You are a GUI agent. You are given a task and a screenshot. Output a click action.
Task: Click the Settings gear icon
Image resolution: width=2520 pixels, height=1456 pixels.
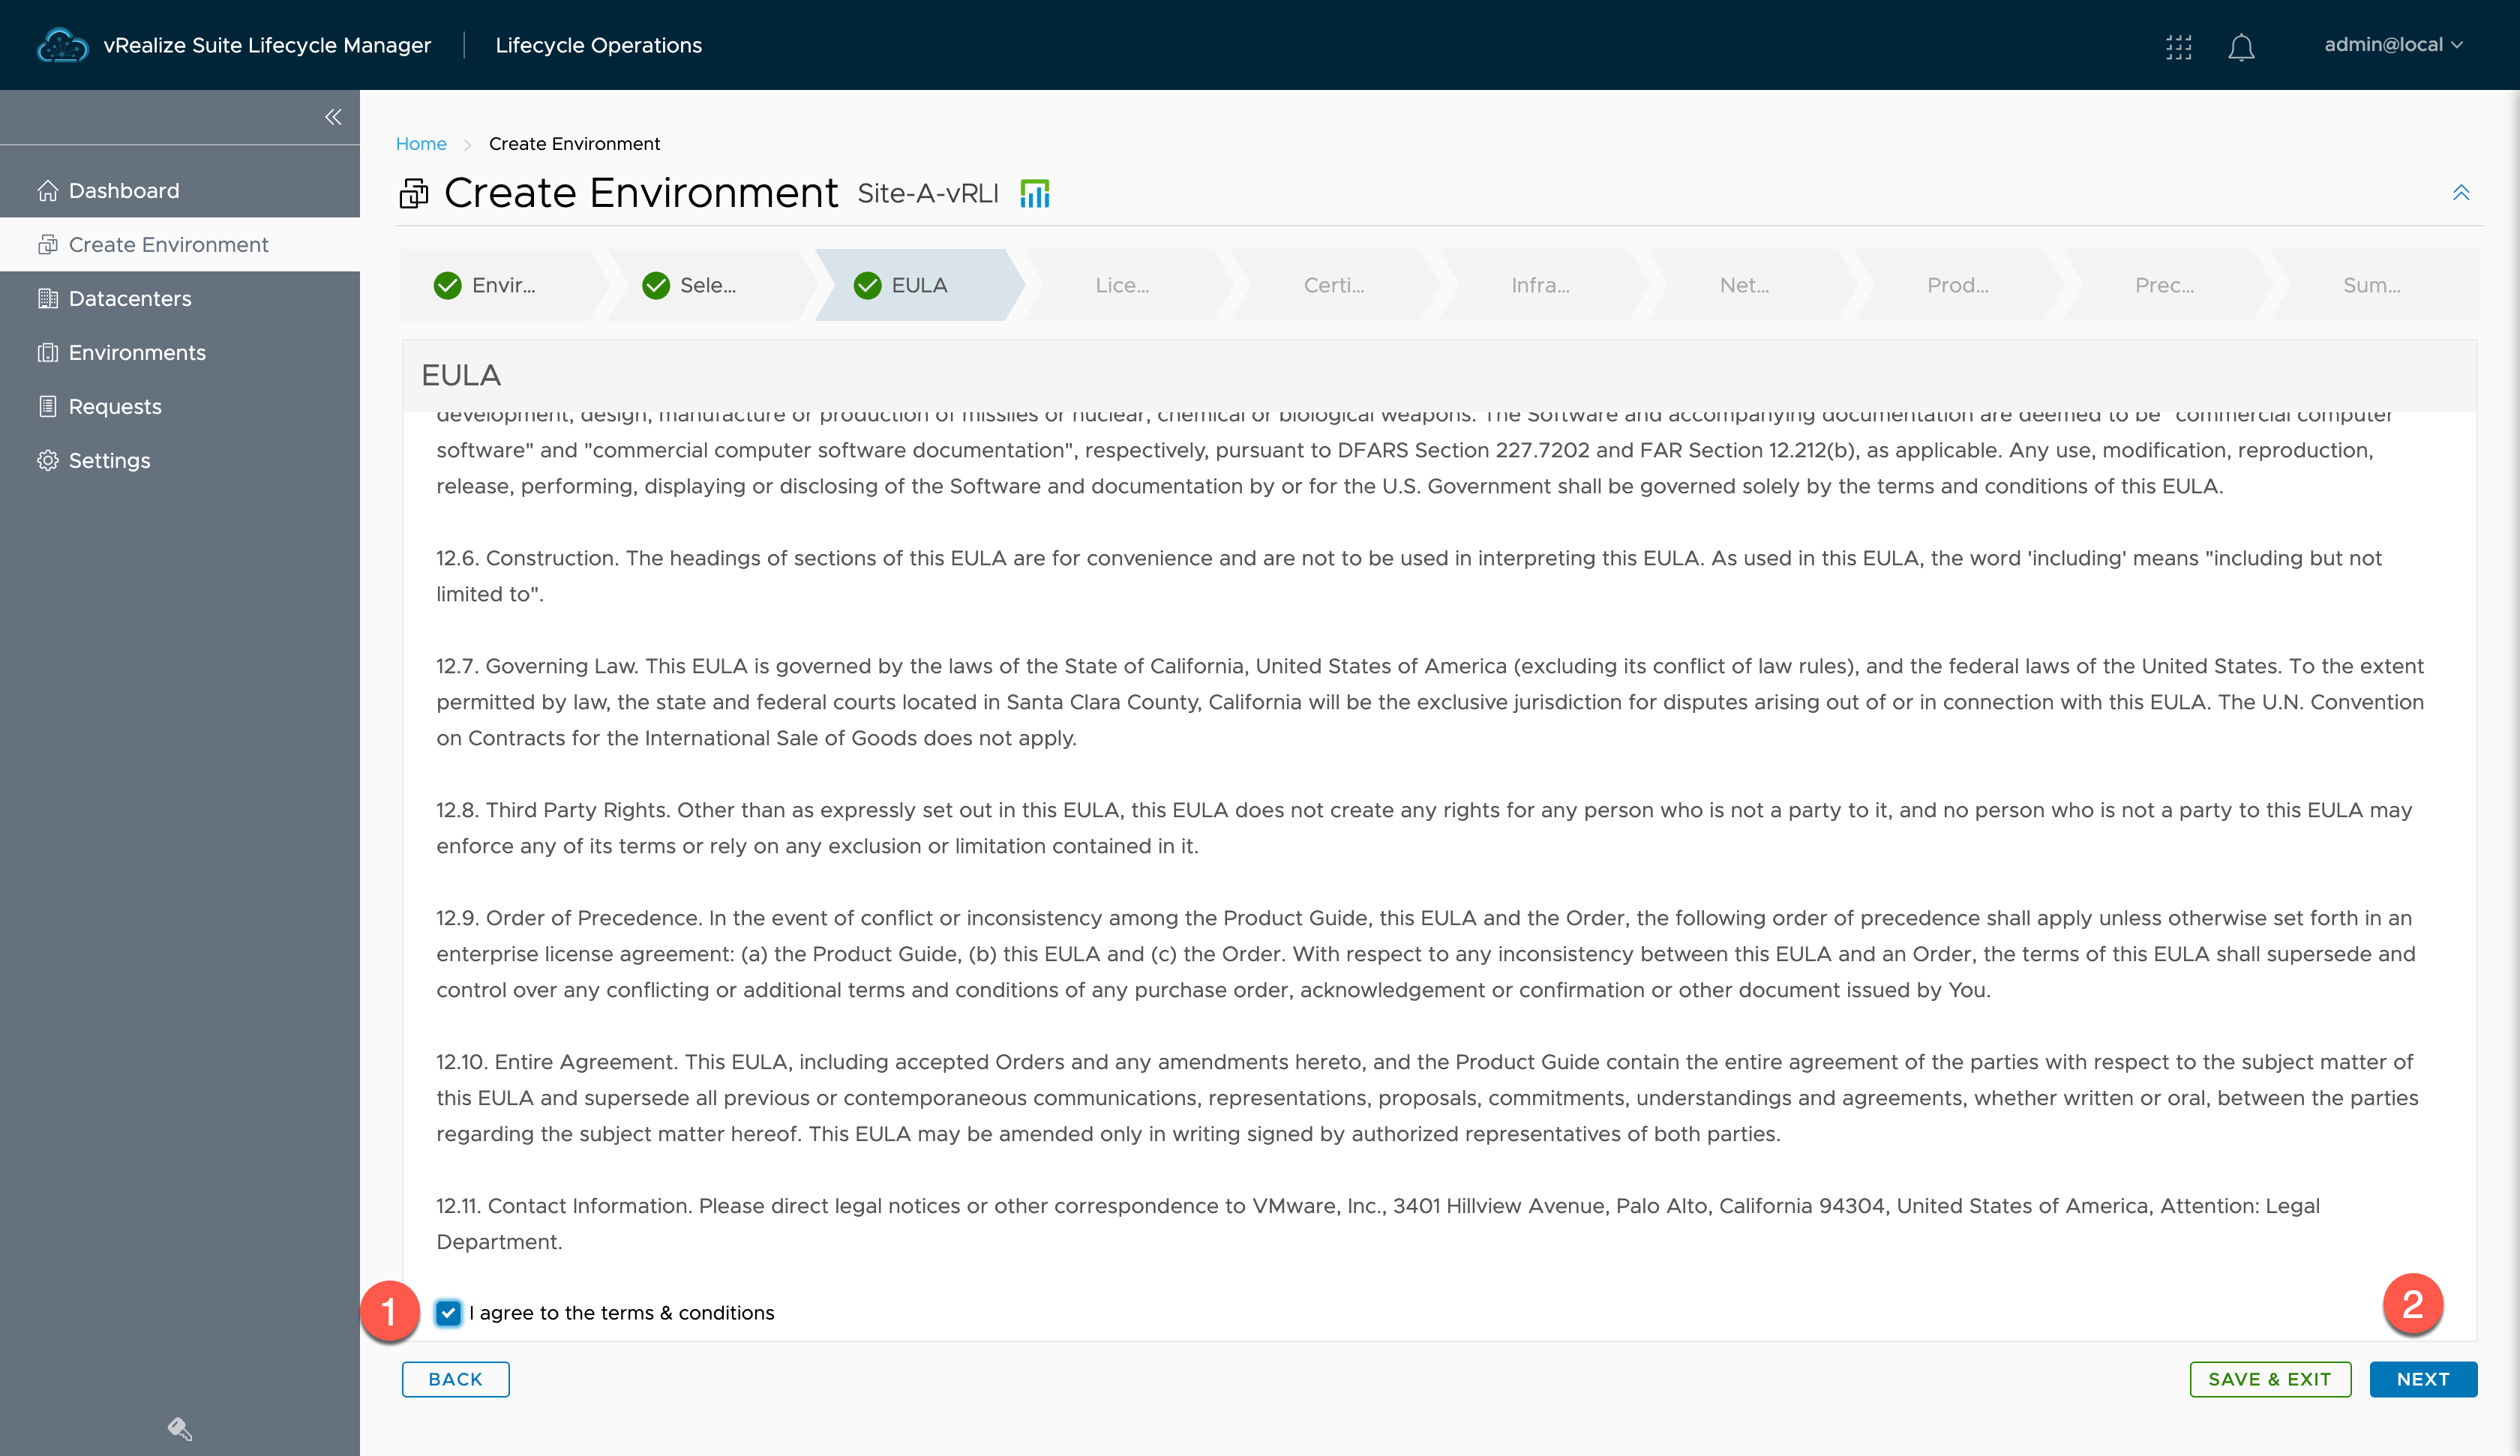tap(48, 460)
